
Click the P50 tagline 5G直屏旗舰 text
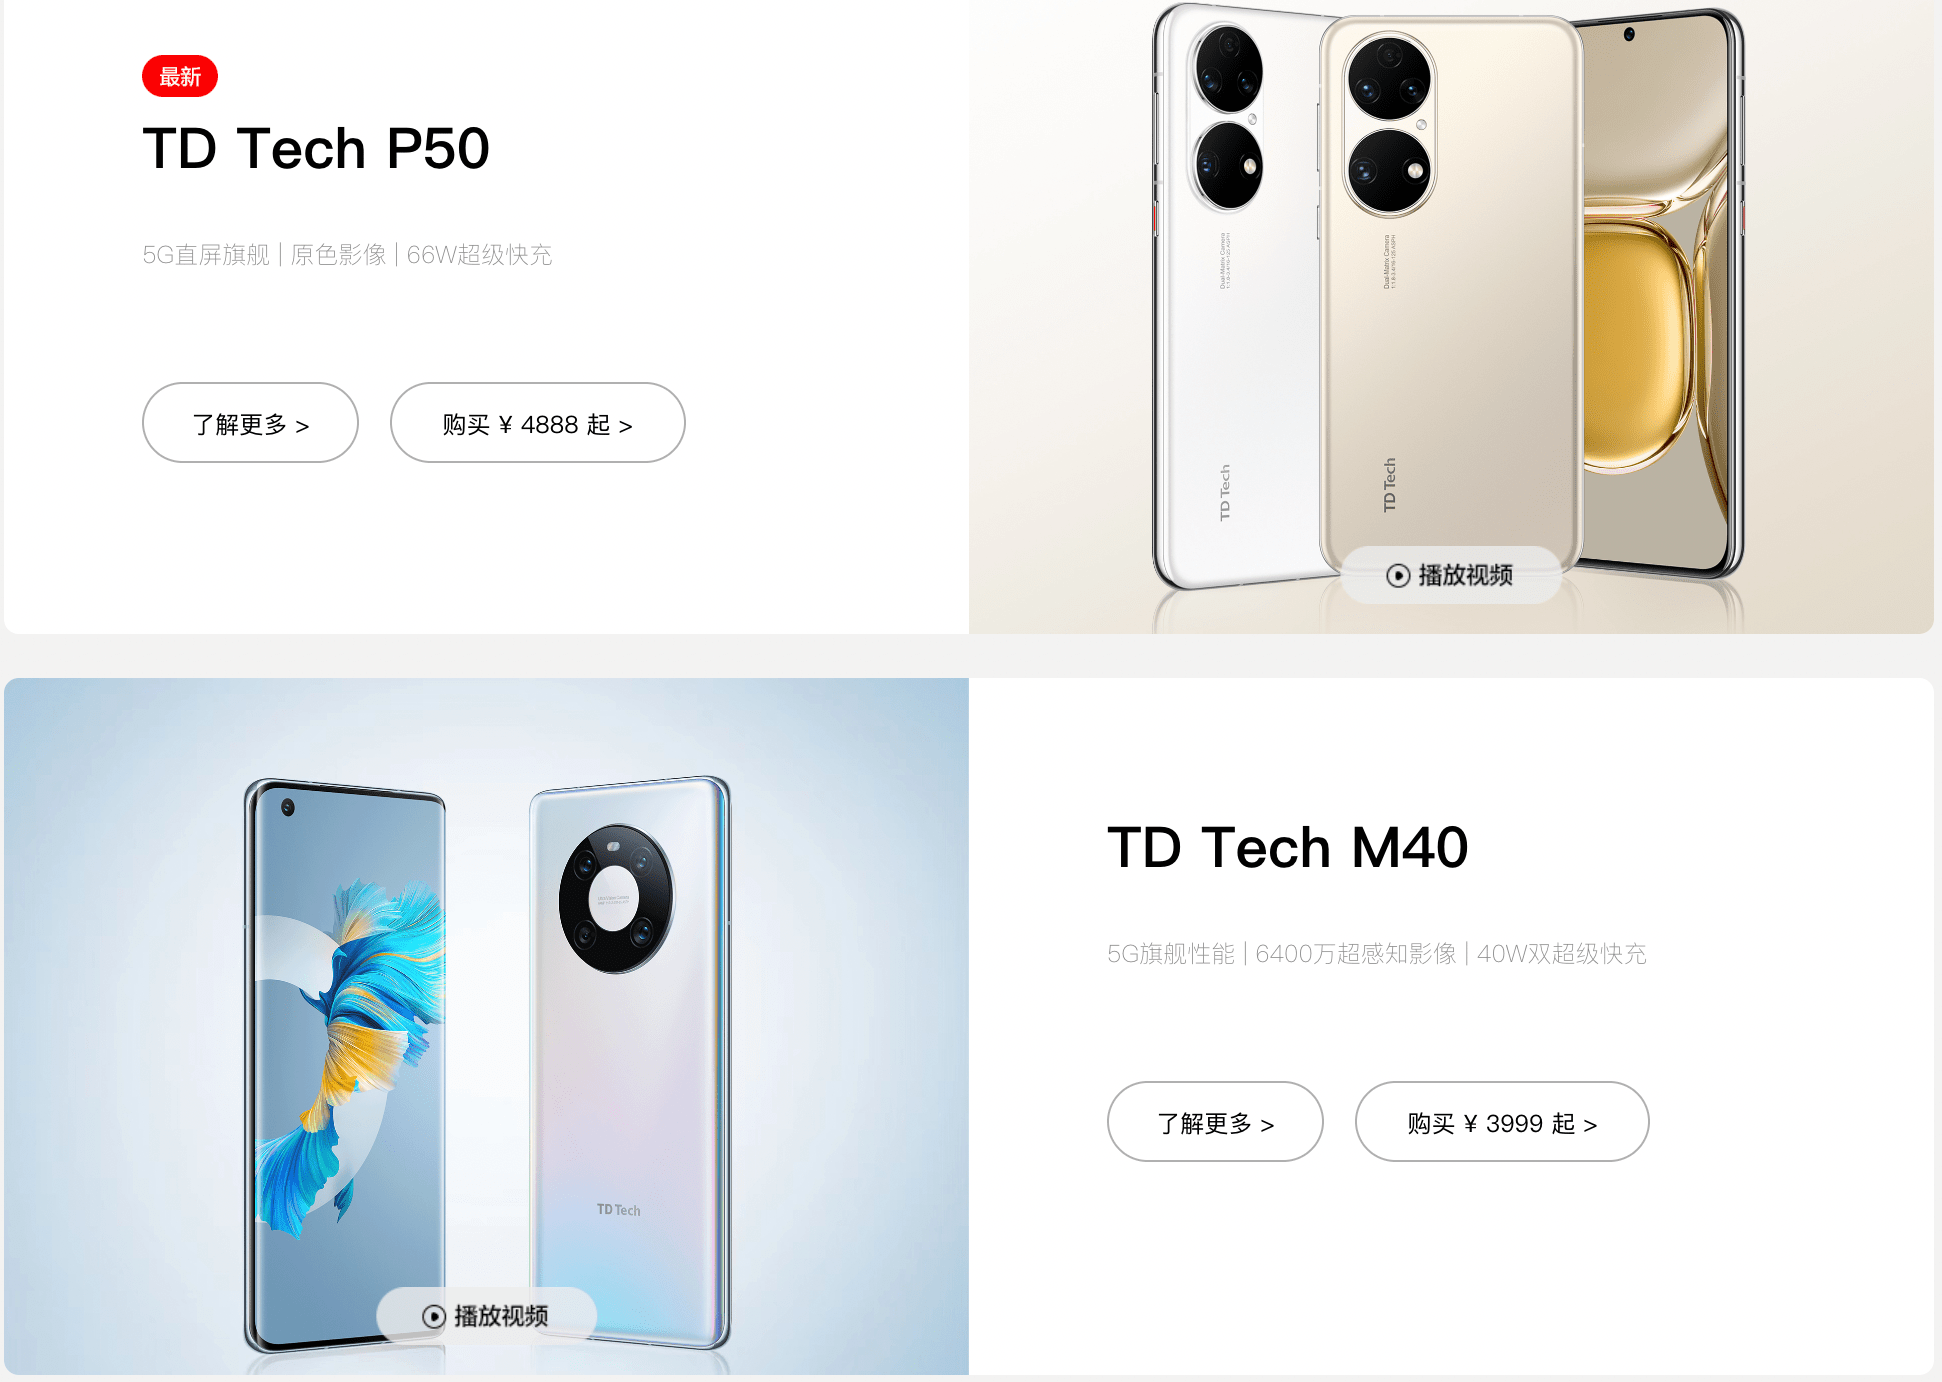click(x=206, y=255)
